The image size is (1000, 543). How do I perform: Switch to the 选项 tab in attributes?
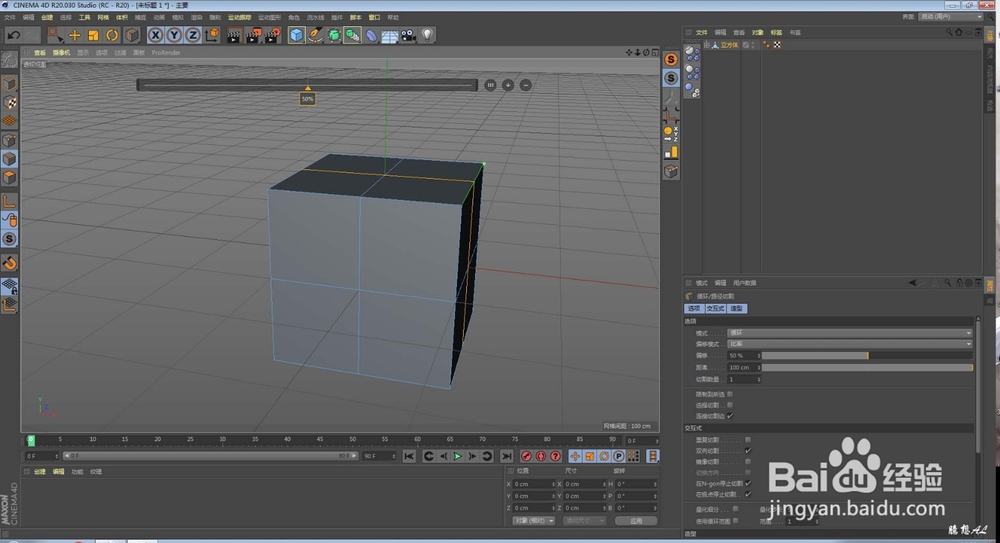pos(693,308)
